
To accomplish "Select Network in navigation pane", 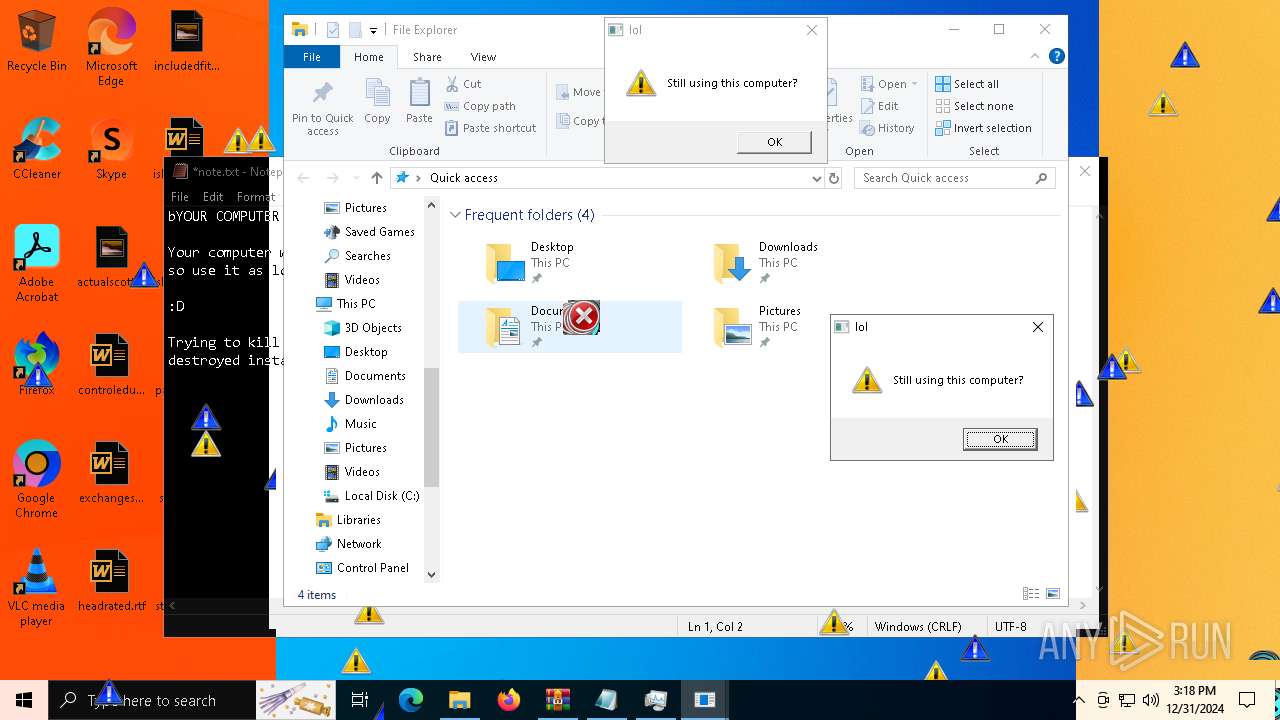I will point(348,544).
